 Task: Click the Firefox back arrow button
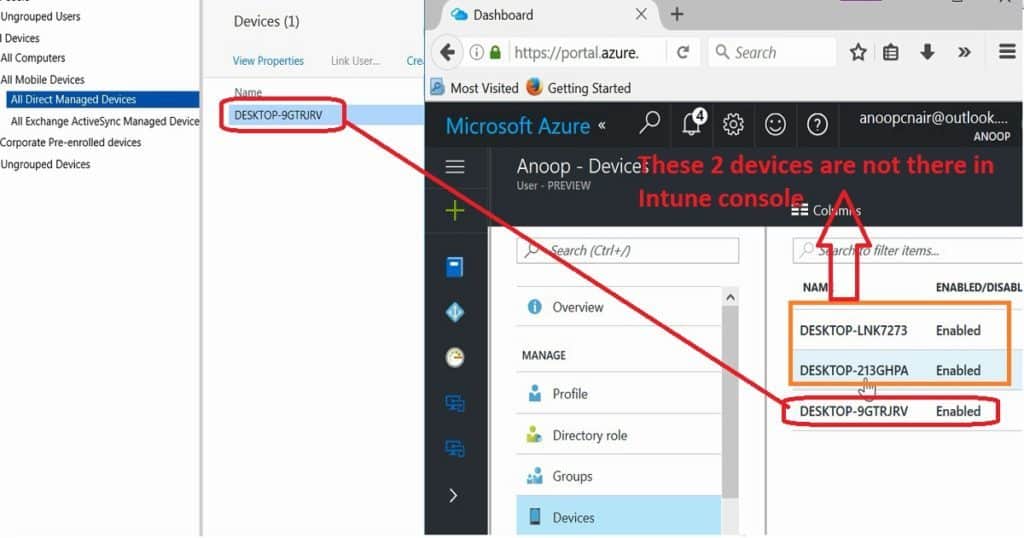tap(447, 52)
